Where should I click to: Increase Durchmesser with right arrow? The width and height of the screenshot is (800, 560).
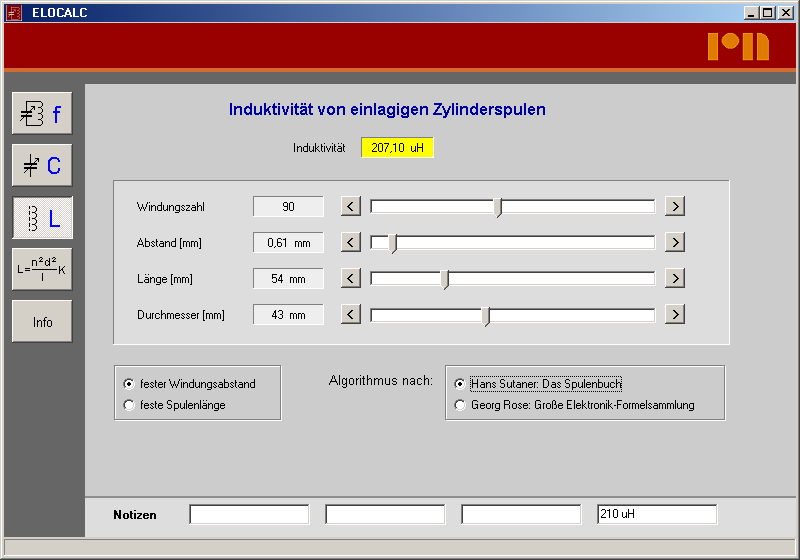(x=675, y=315)
